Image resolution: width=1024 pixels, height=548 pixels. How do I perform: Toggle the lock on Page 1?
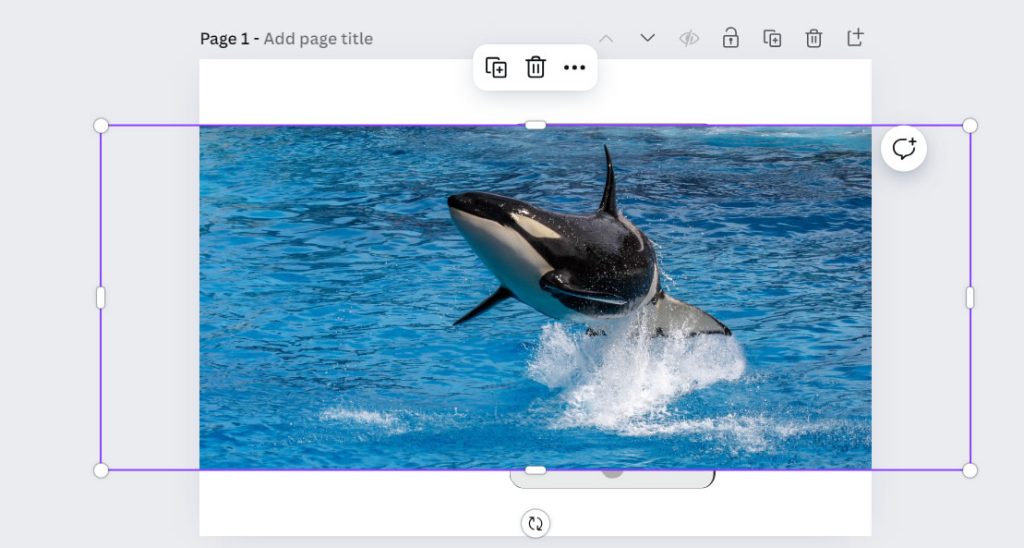tap(731, 38)
